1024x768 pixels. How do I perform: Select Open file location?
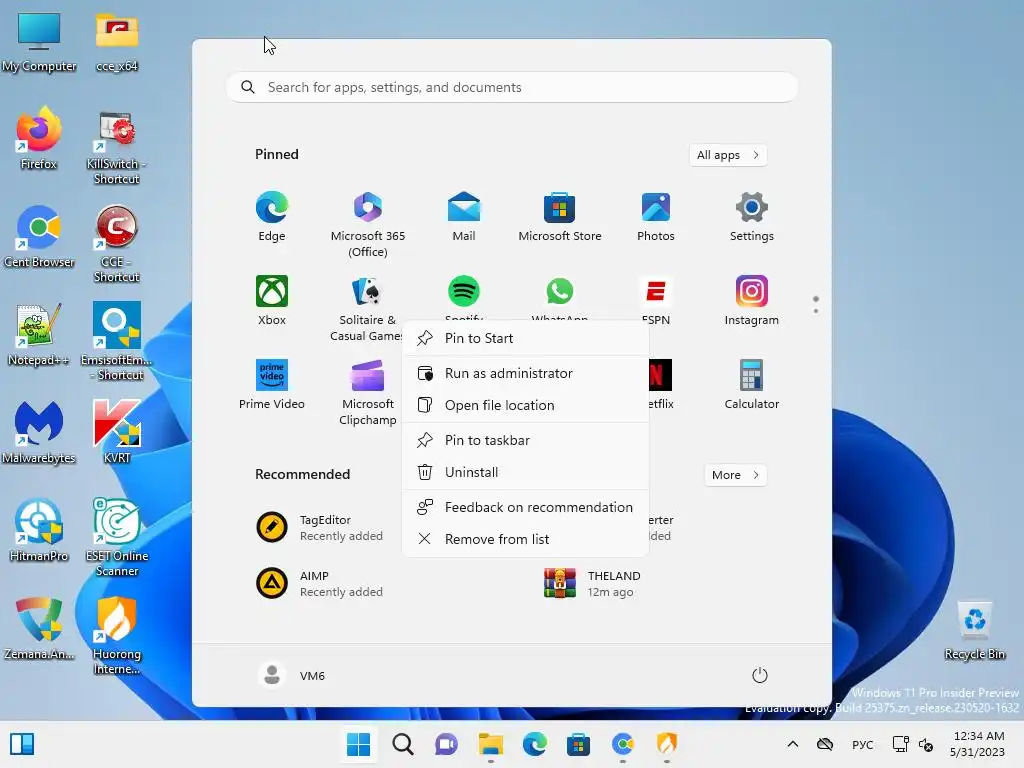[x=525, y=405]
